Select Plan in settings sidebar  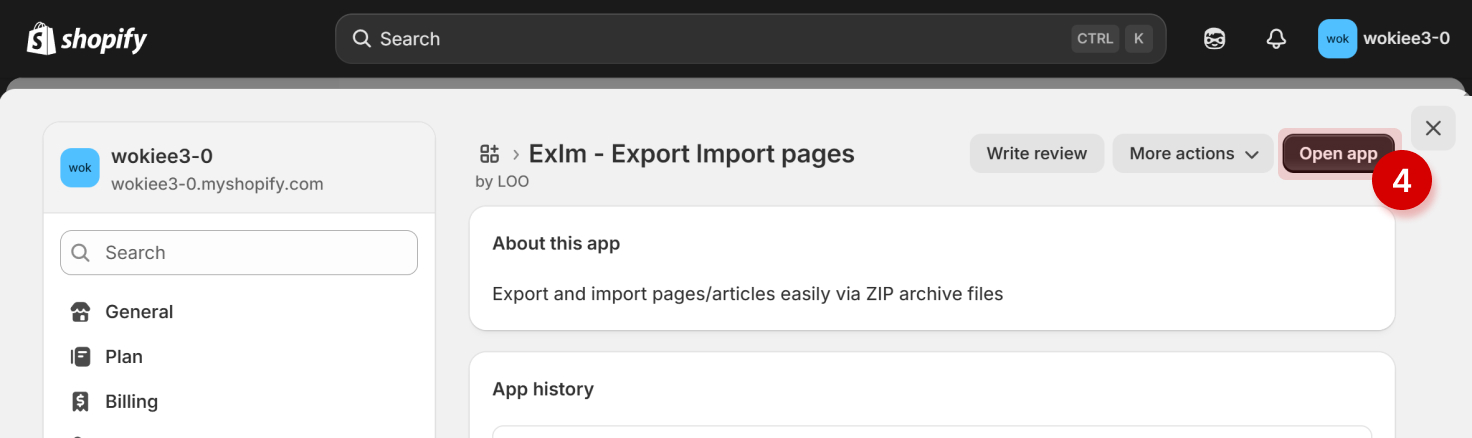coord(124,357)
